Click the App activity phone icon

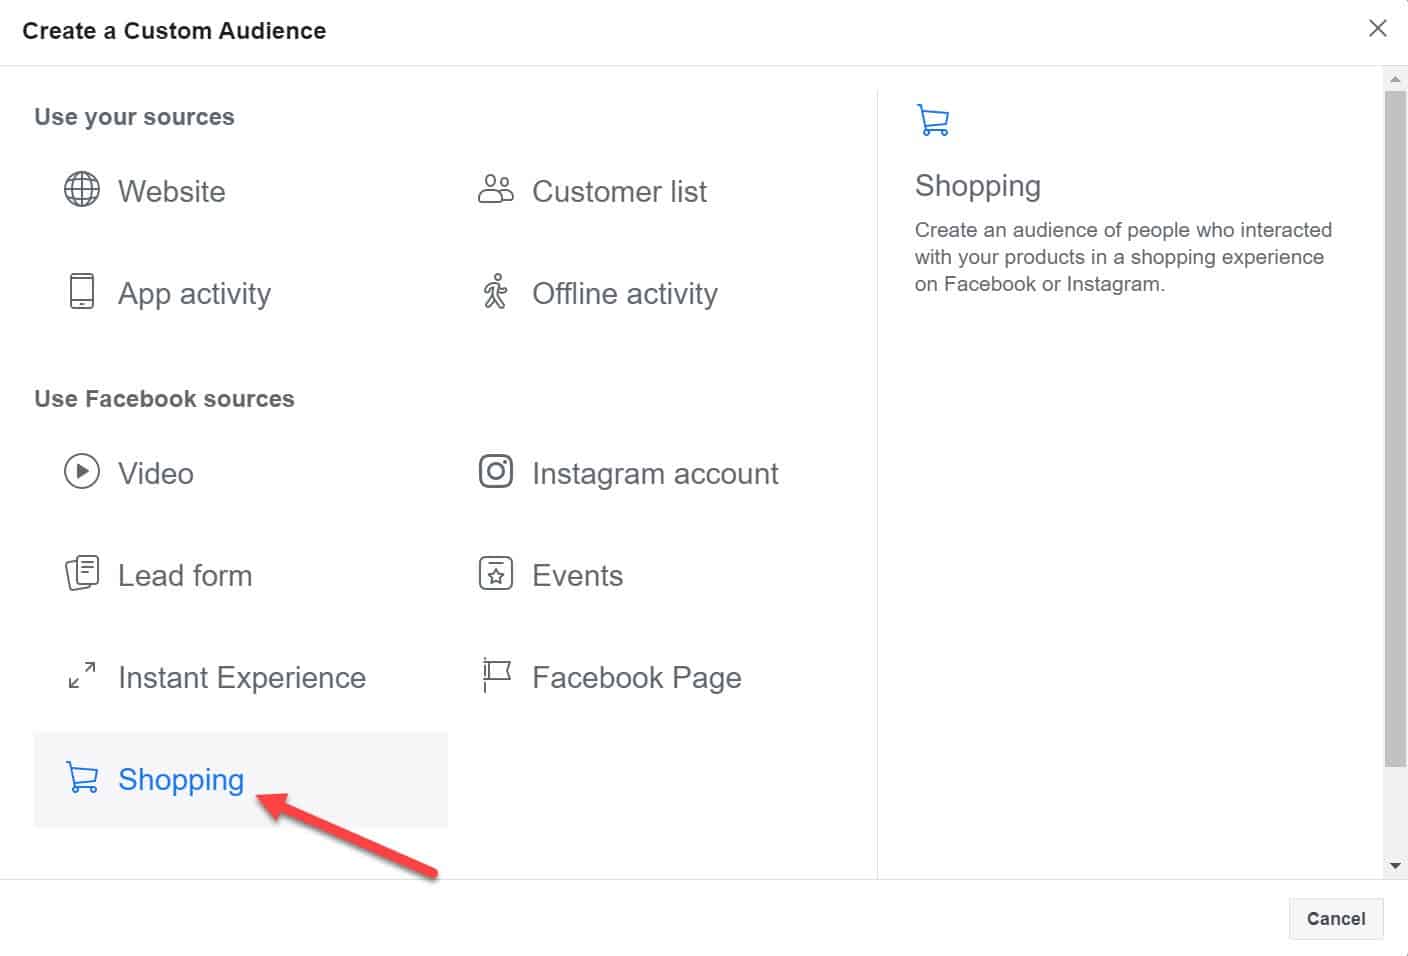(x=82, y=291)
